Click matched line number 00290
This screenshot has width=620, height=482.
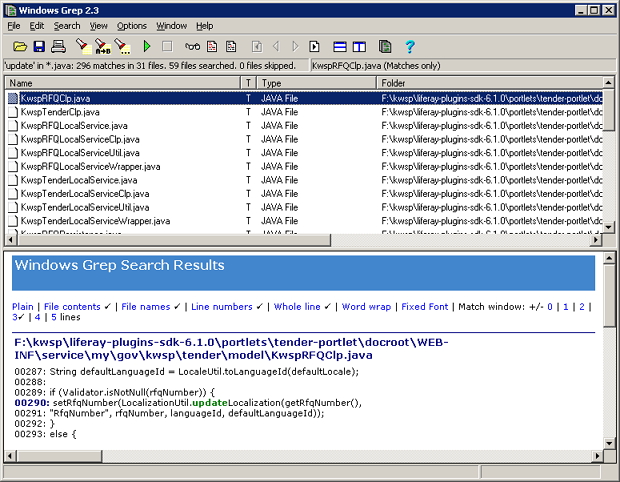tap(32, 403)
